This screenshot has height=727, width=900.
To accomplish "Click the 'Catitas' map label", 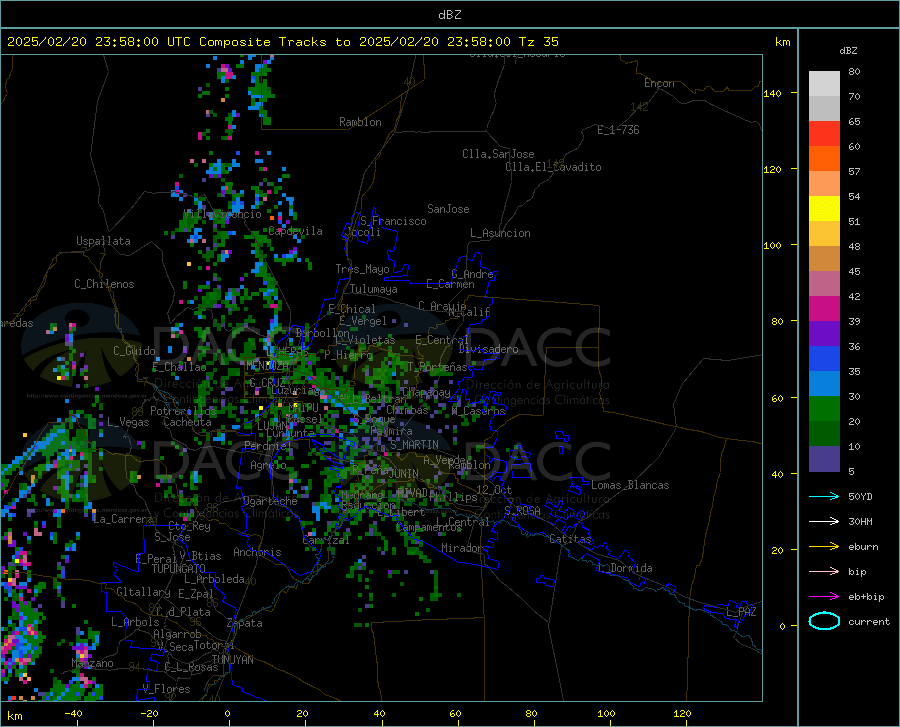I will click(570, 539).
